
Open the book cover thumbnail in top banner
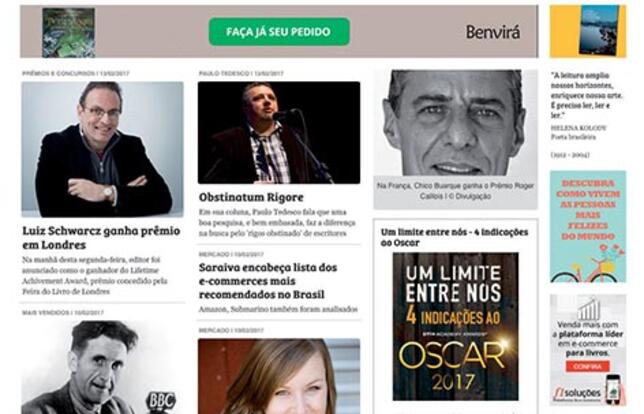pos(69,32)
